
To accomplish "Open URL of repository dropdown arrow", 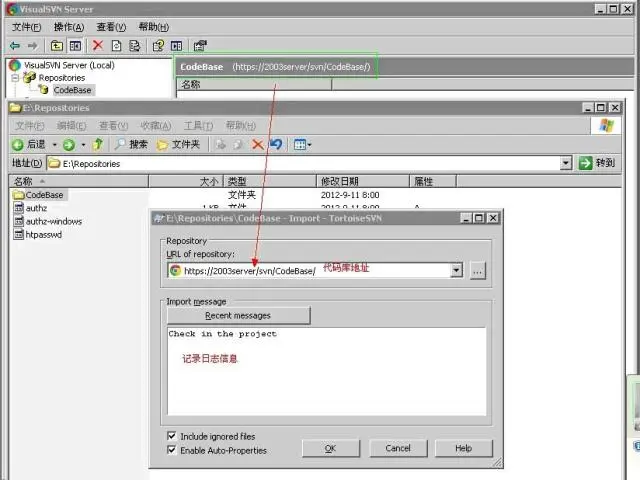I will tap(457, 270).
